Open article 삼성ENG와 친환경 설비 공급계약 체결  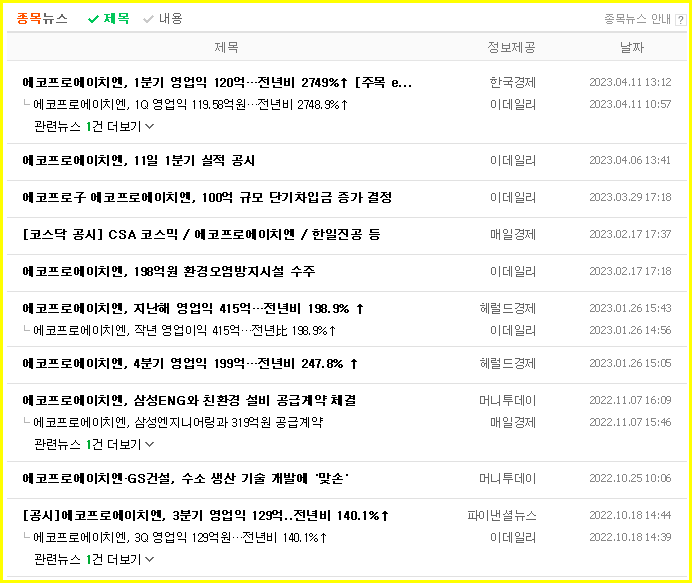[x=189, y=401]
